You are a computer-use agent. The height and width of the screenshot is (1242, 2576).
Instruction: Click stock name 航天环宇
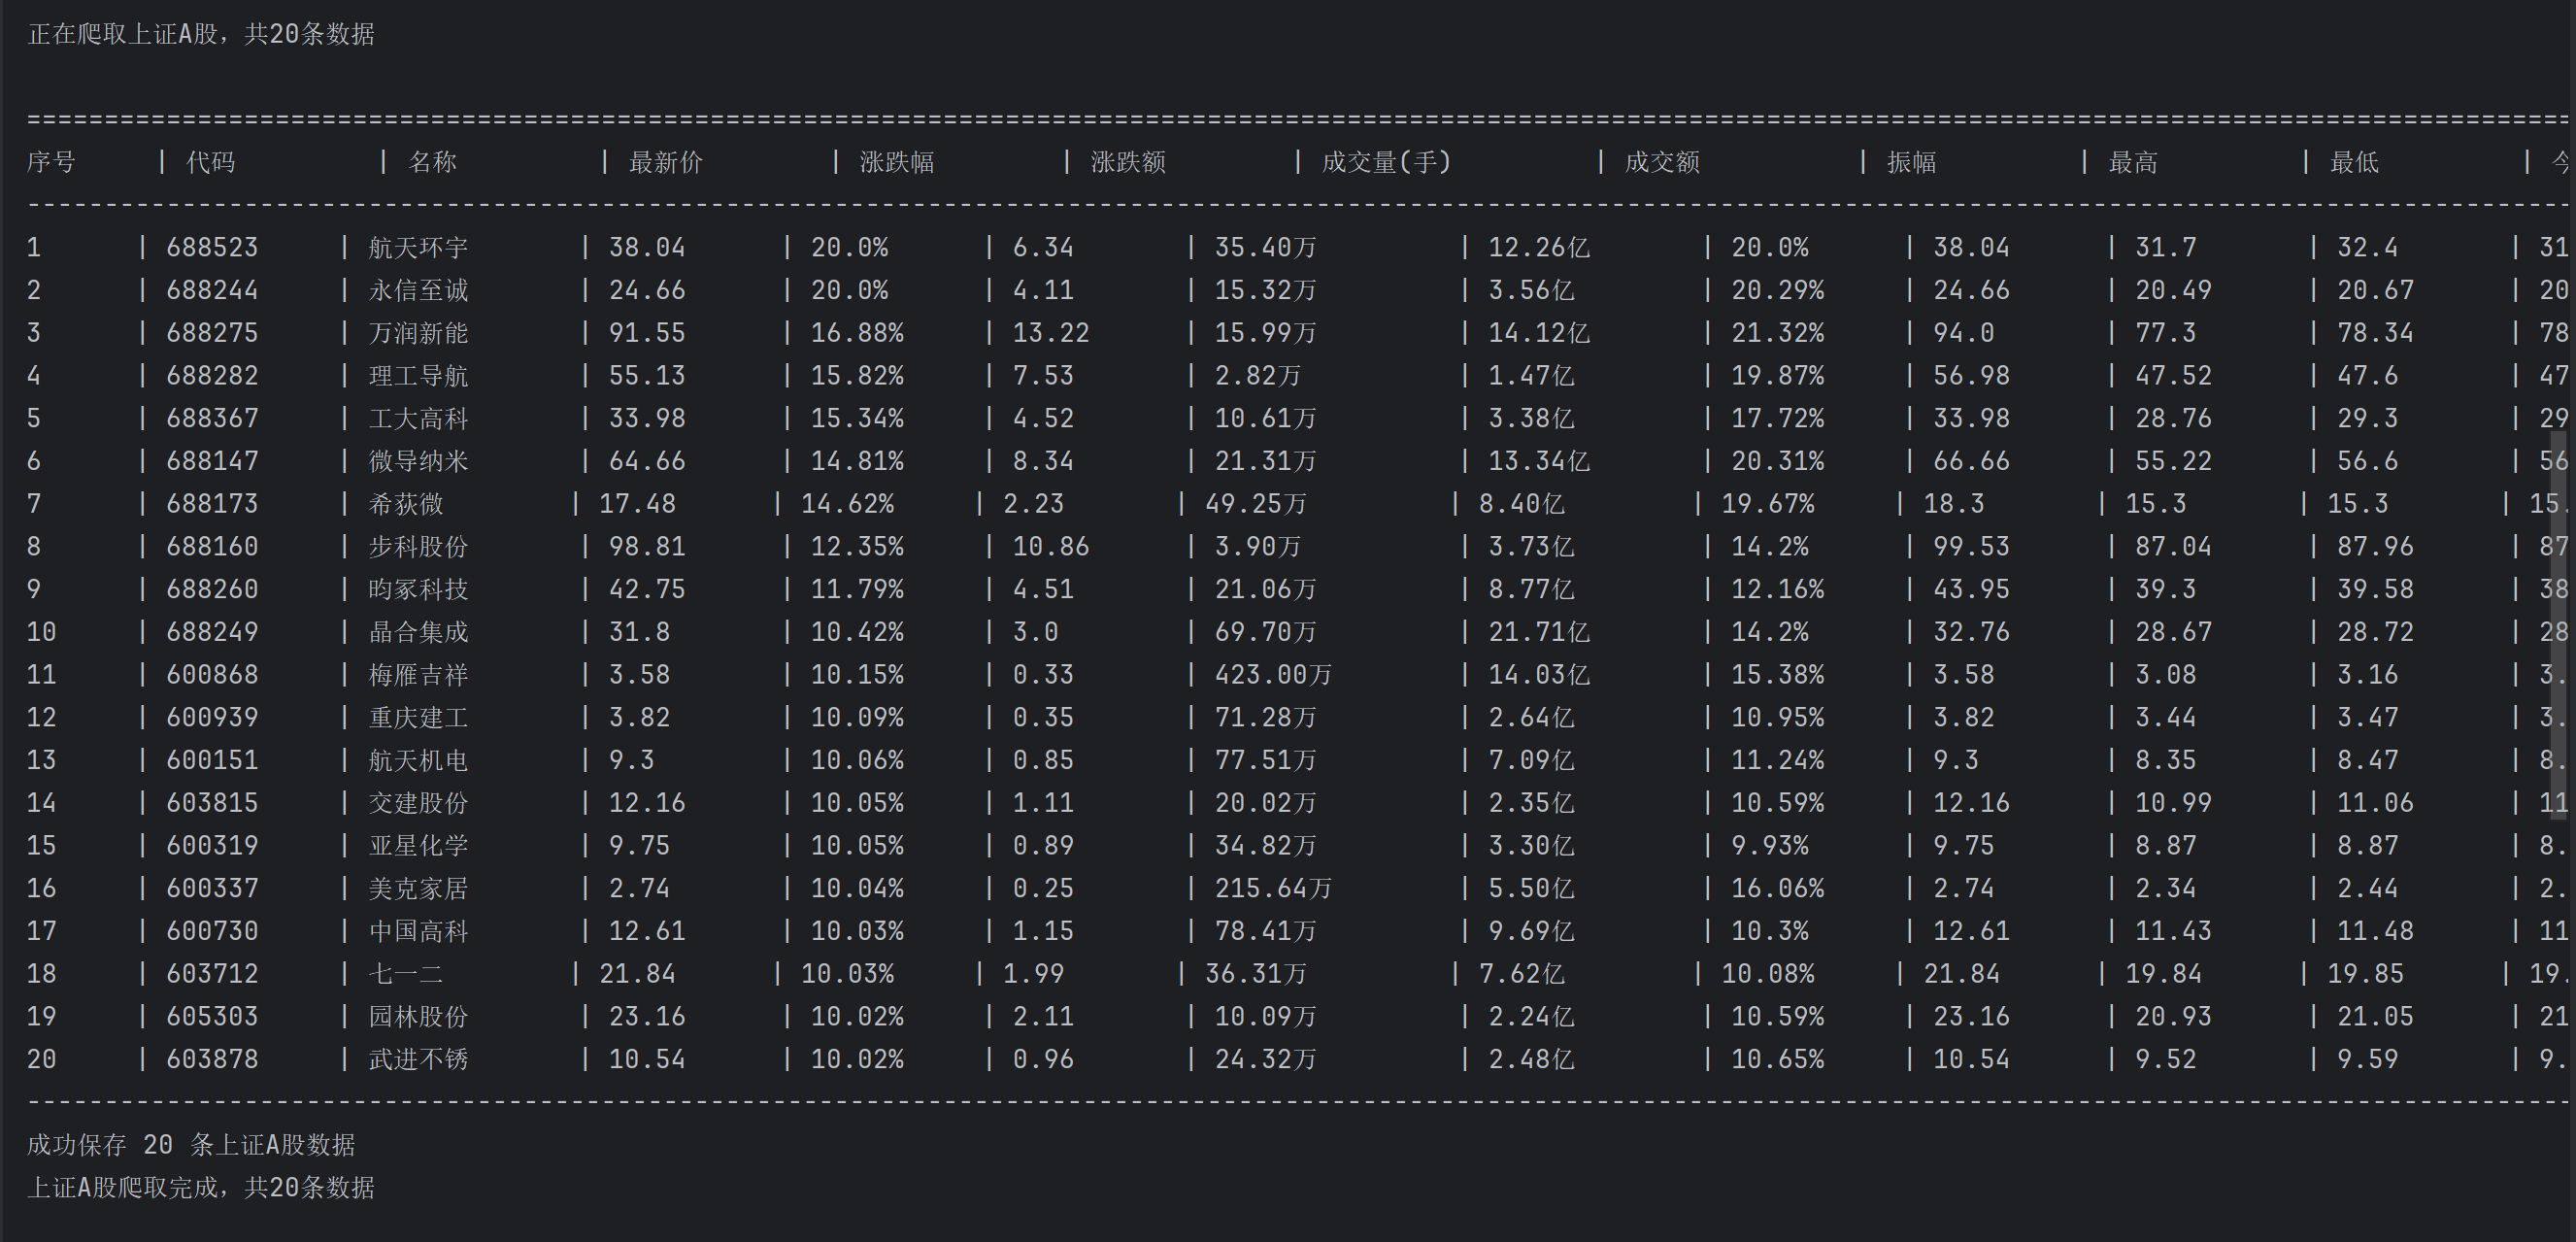point(418,247)
